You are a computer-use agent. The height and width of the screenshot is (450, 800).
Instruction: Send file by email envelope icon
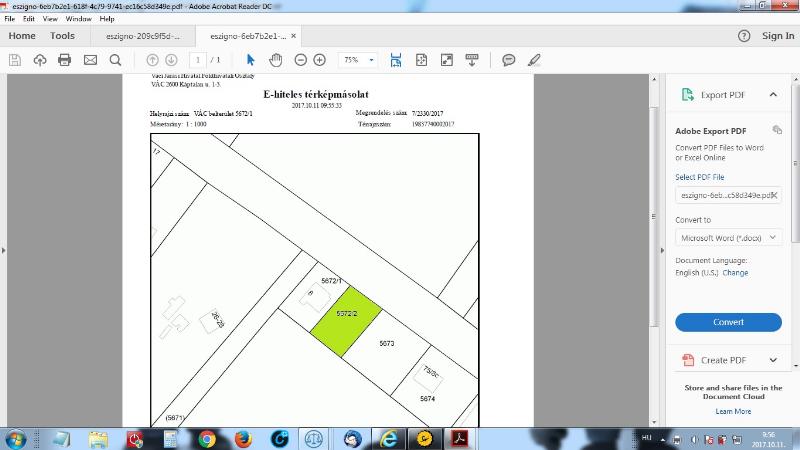coord(90,60)
